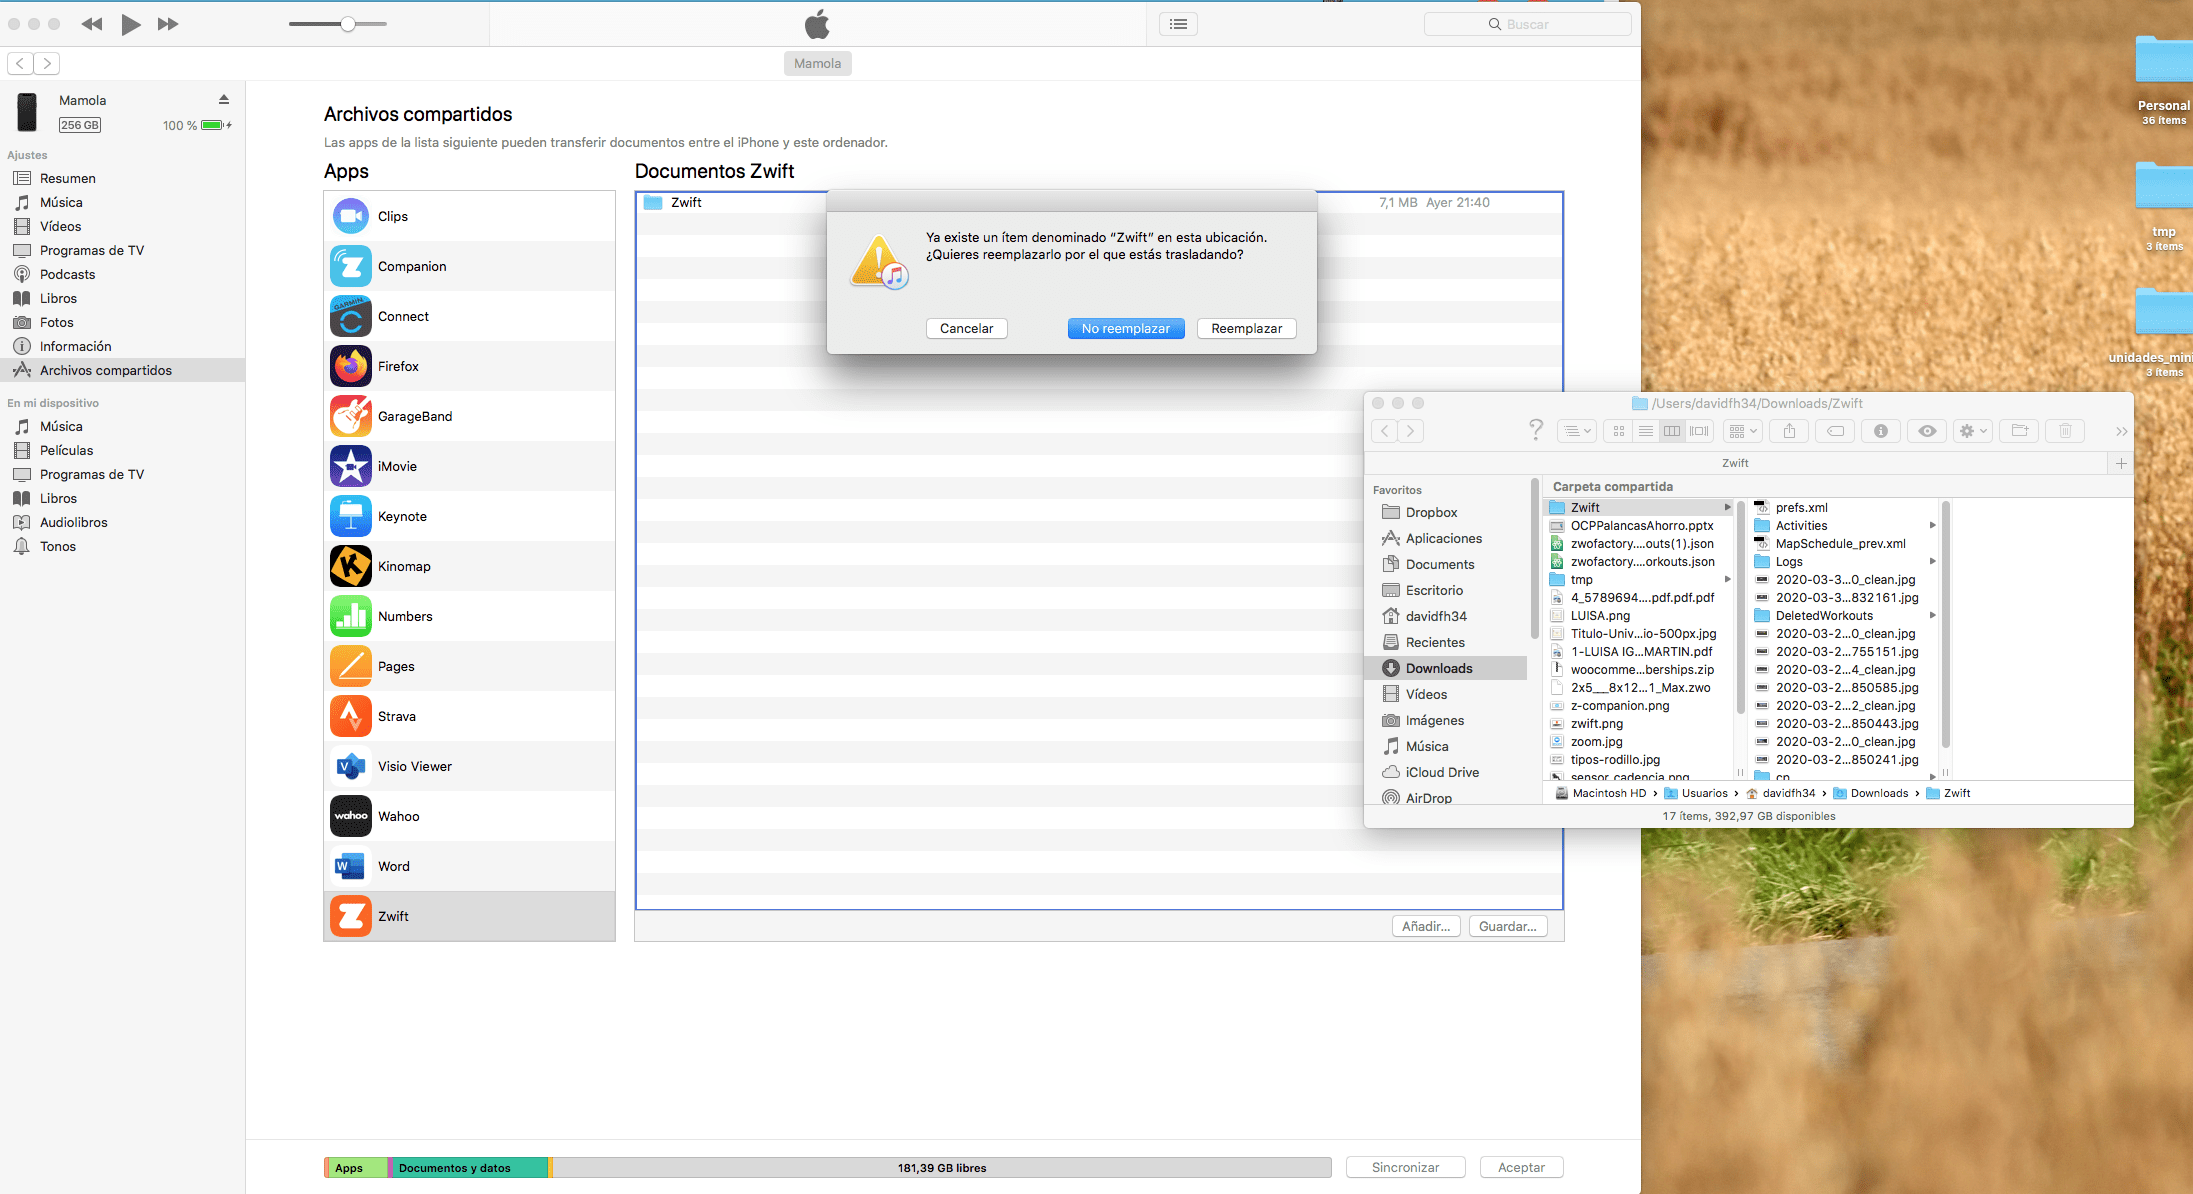Switch Finder to gallery view
Viewport: 2193px width, 1194px height.
pyautogui.click(x=1699, y=431)
